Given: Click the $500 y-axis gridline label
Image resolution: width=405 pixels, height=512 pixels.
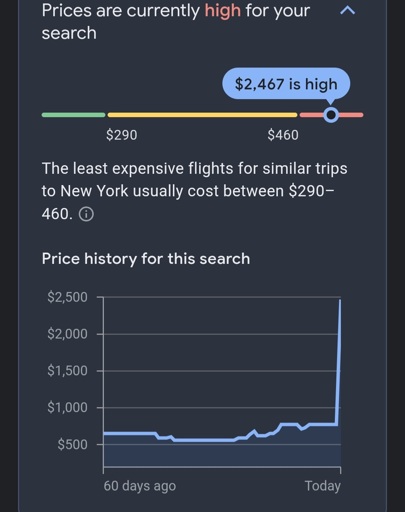Looking at the screenshot, I should tap(72, 444).
